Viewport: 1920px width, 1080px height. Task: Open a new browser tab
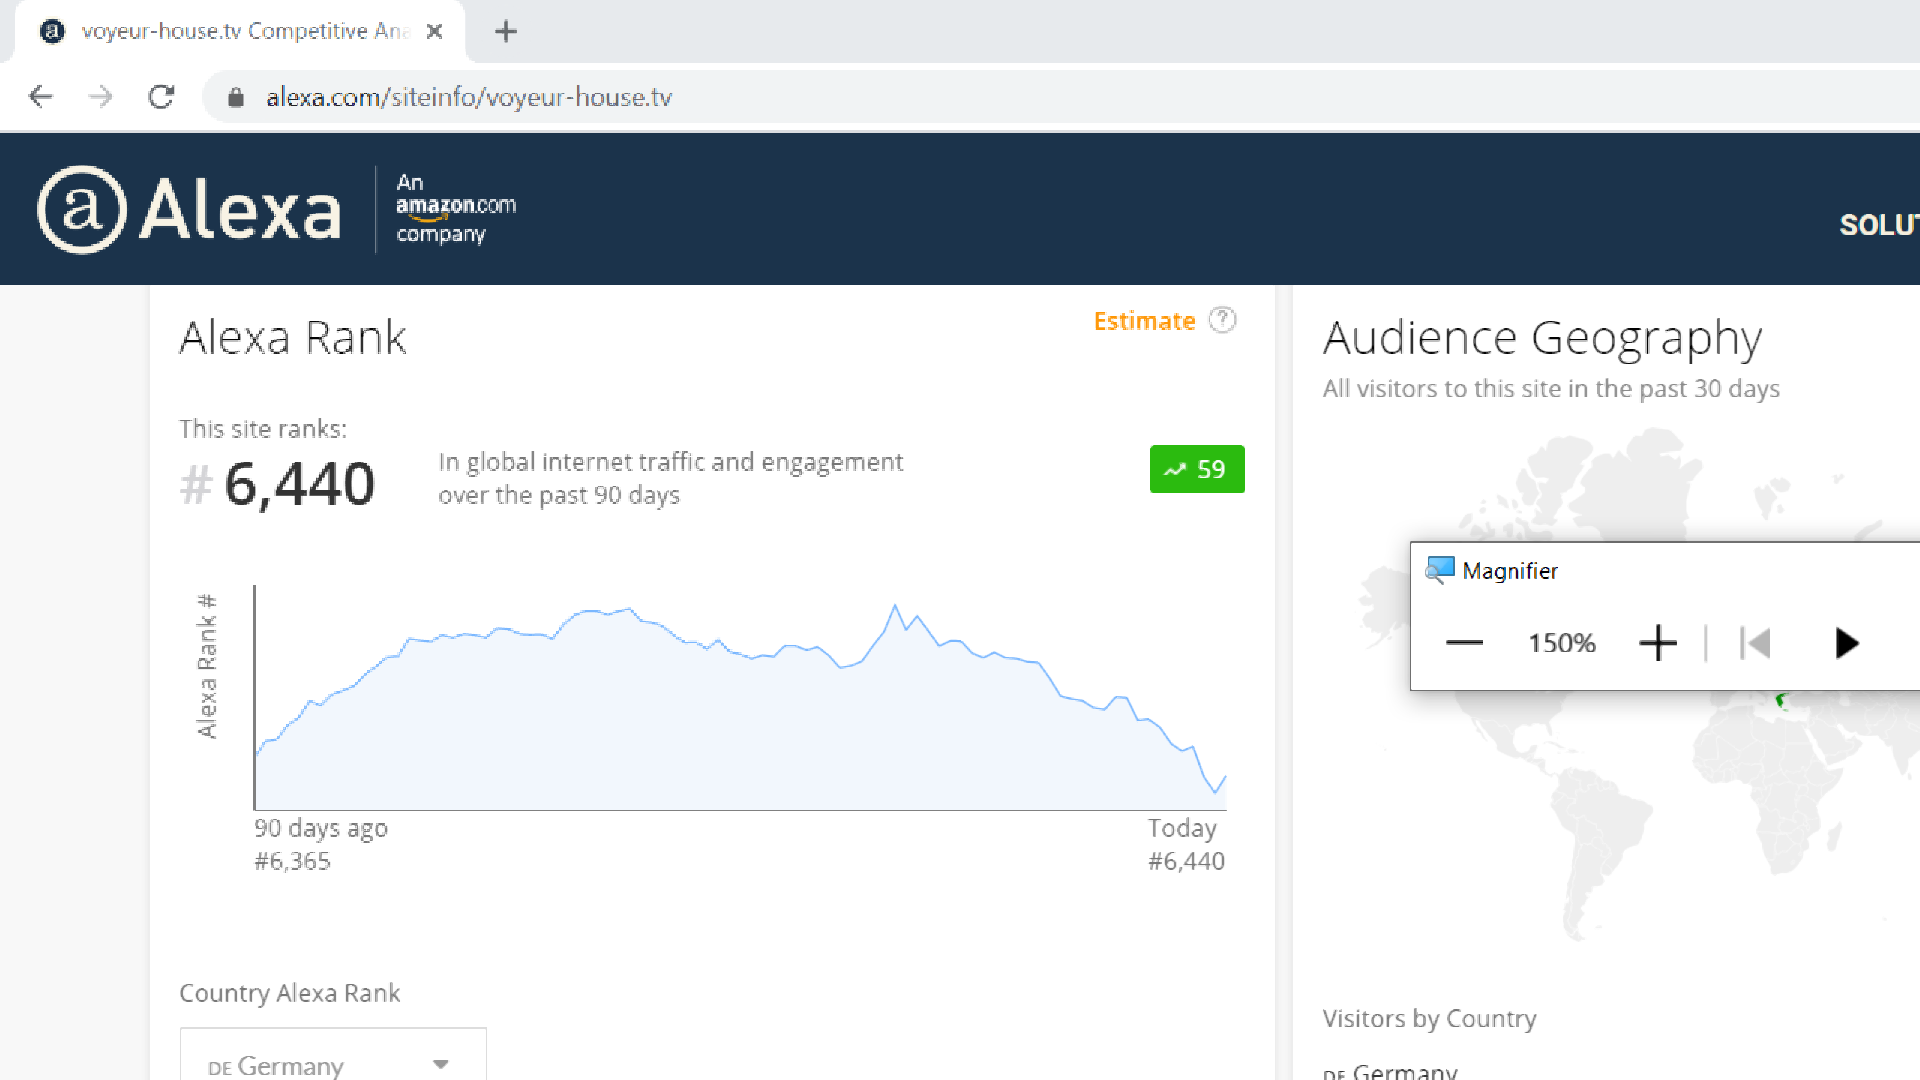(x=506, y=31)
